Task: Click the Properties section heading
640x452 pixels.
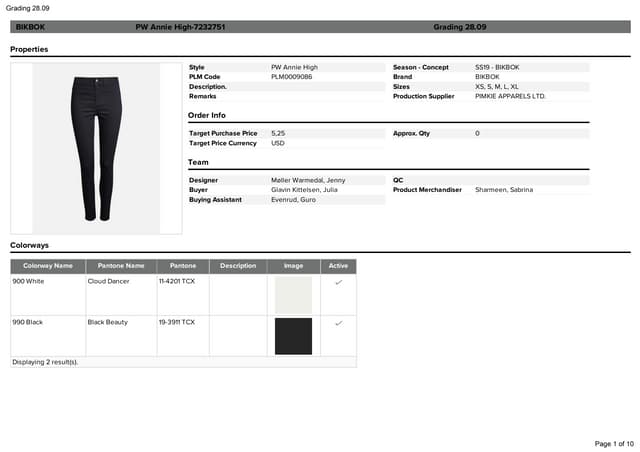Action: tap(29, 49)
